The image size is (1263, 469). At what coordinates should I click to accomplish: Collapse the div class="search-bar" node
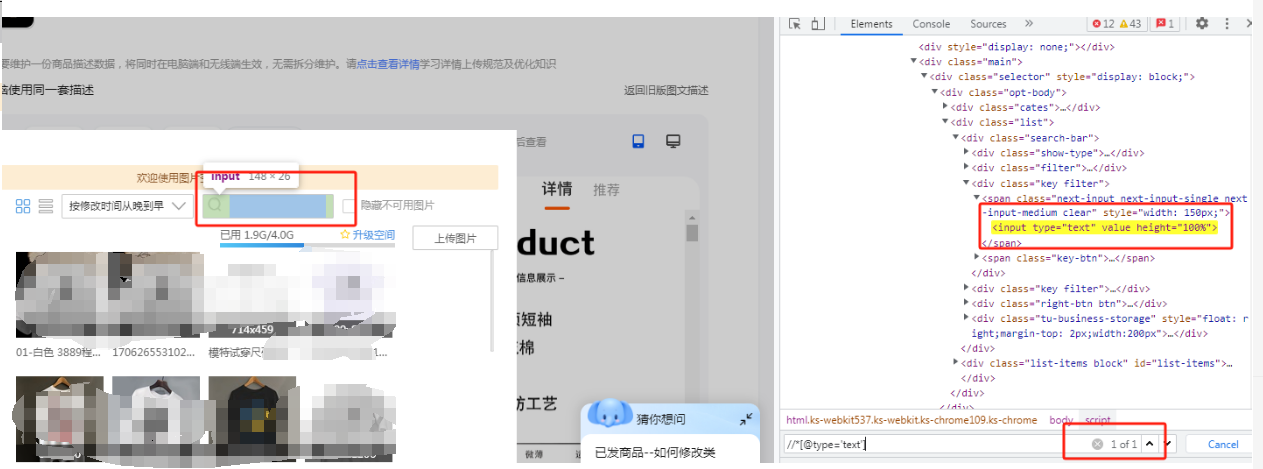(x=956, y=138)
